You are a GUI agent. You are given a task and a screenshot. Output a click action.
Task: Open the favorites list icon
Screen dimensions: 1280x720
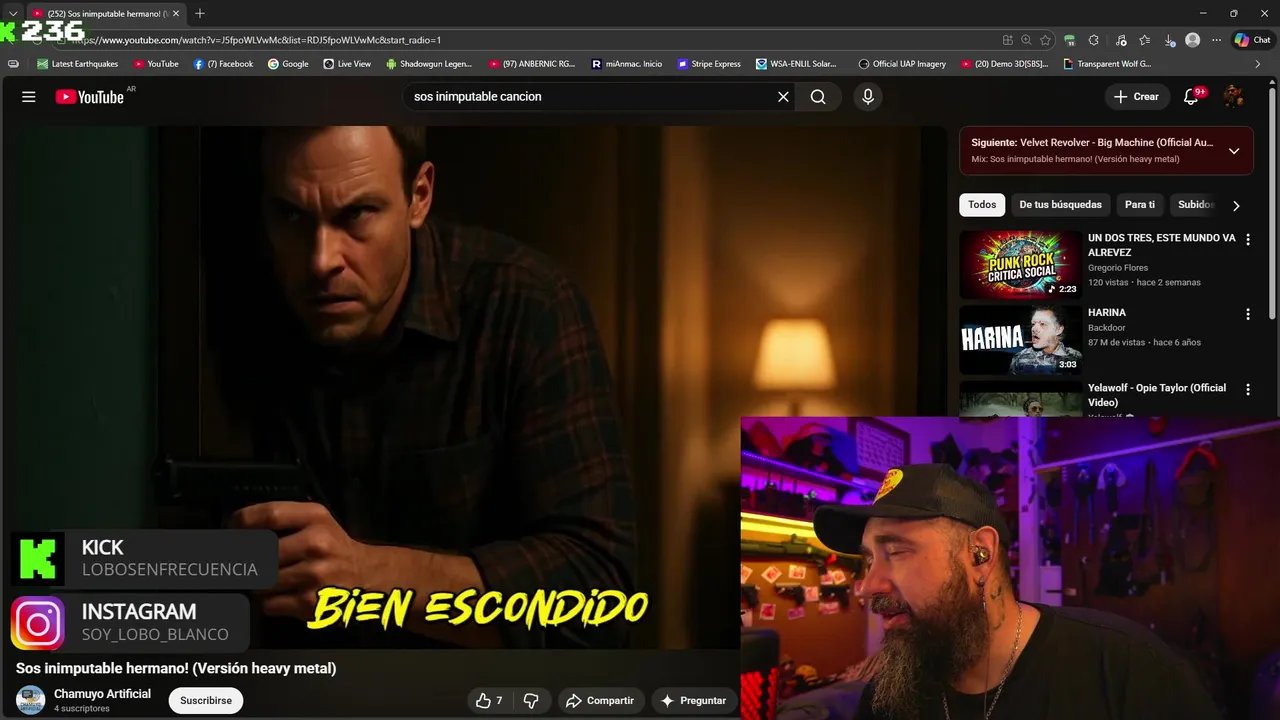[1145, 40]
